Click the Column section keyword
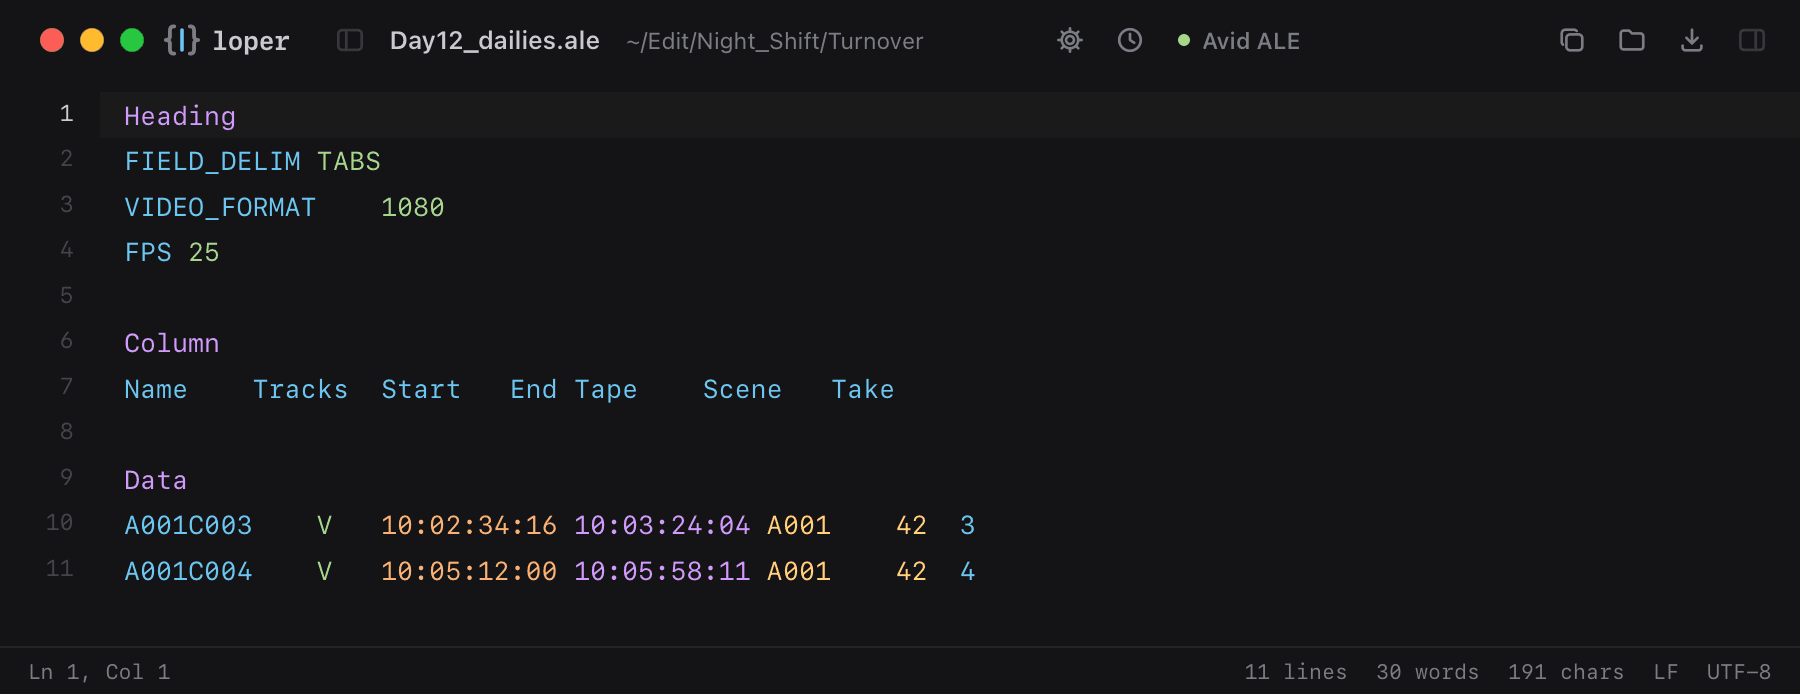This screenshot has width=1800, height=694. pyautogui.click(x=172, y=343)
